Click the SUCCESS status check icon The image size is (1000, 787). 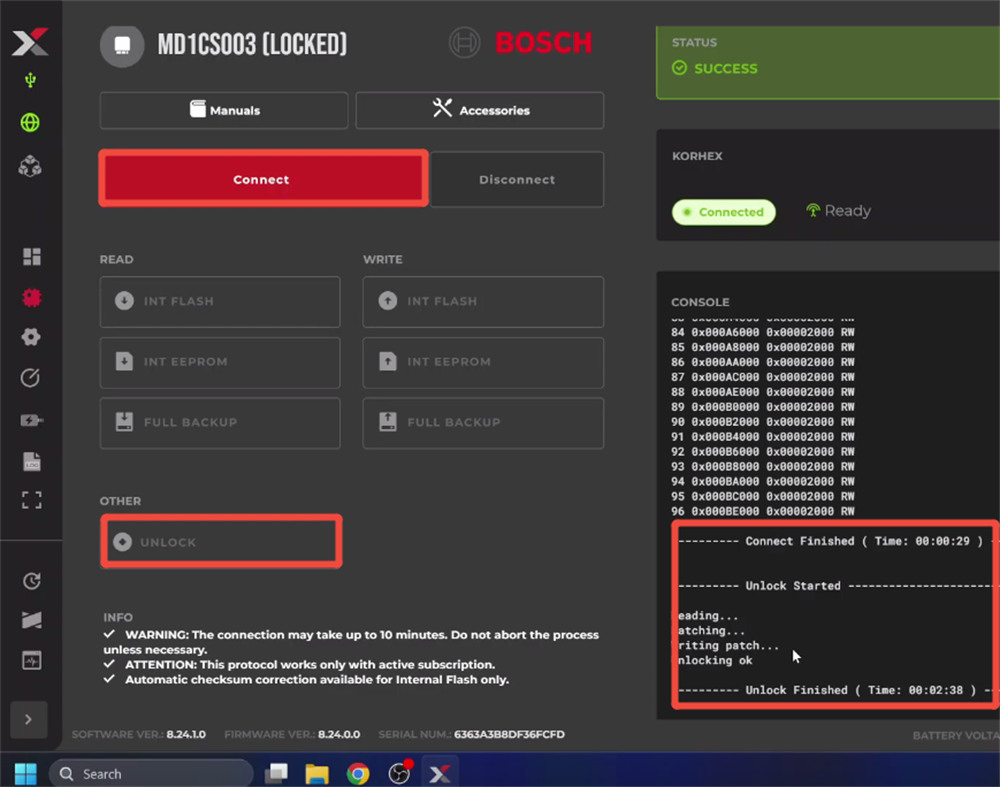[680, 68]
